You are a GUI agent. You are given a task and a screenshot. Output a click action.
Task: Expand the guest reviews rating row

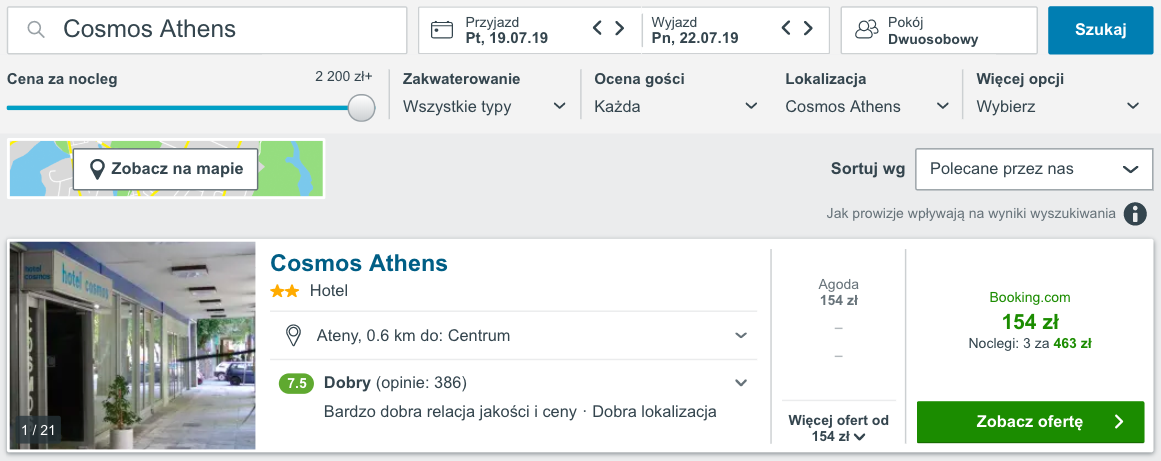coord(741,382)
